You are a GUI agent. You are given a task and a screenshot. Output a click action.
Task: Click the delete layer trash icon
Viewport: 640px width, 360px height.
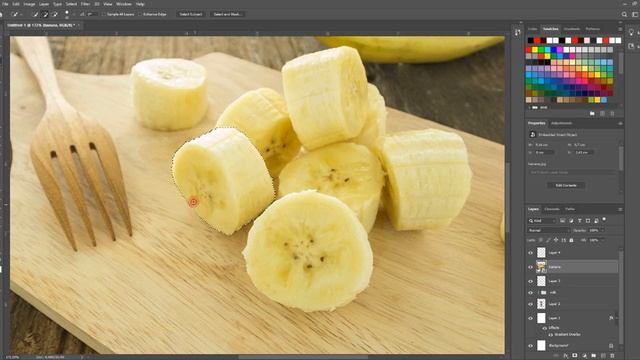tap(613, 356)
